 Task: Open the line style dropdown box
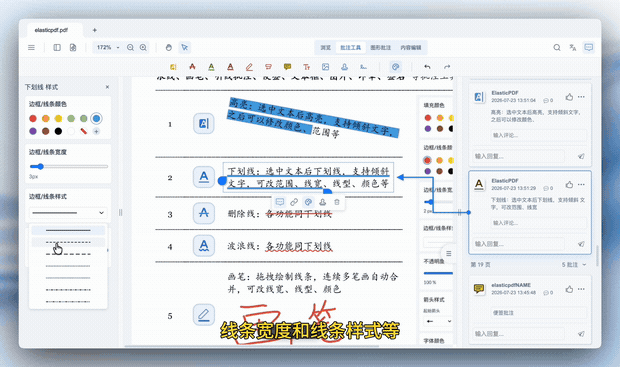68,213
